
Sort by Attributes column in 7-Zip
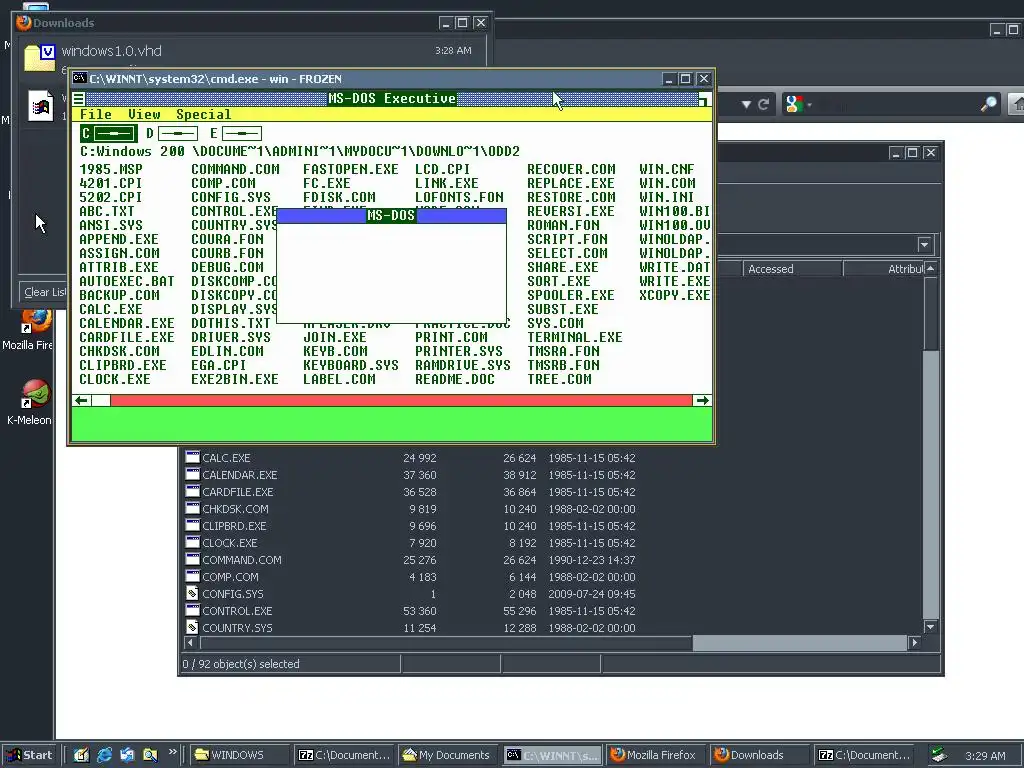click(884, 269)
